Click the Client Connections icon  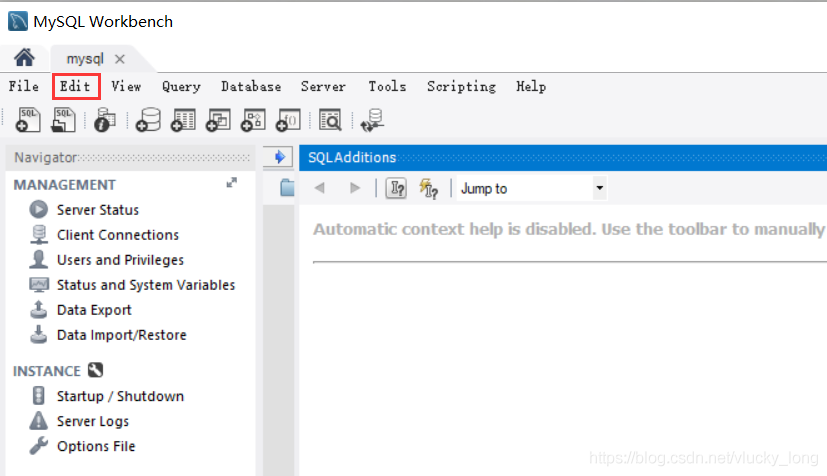tap(39, 235)
